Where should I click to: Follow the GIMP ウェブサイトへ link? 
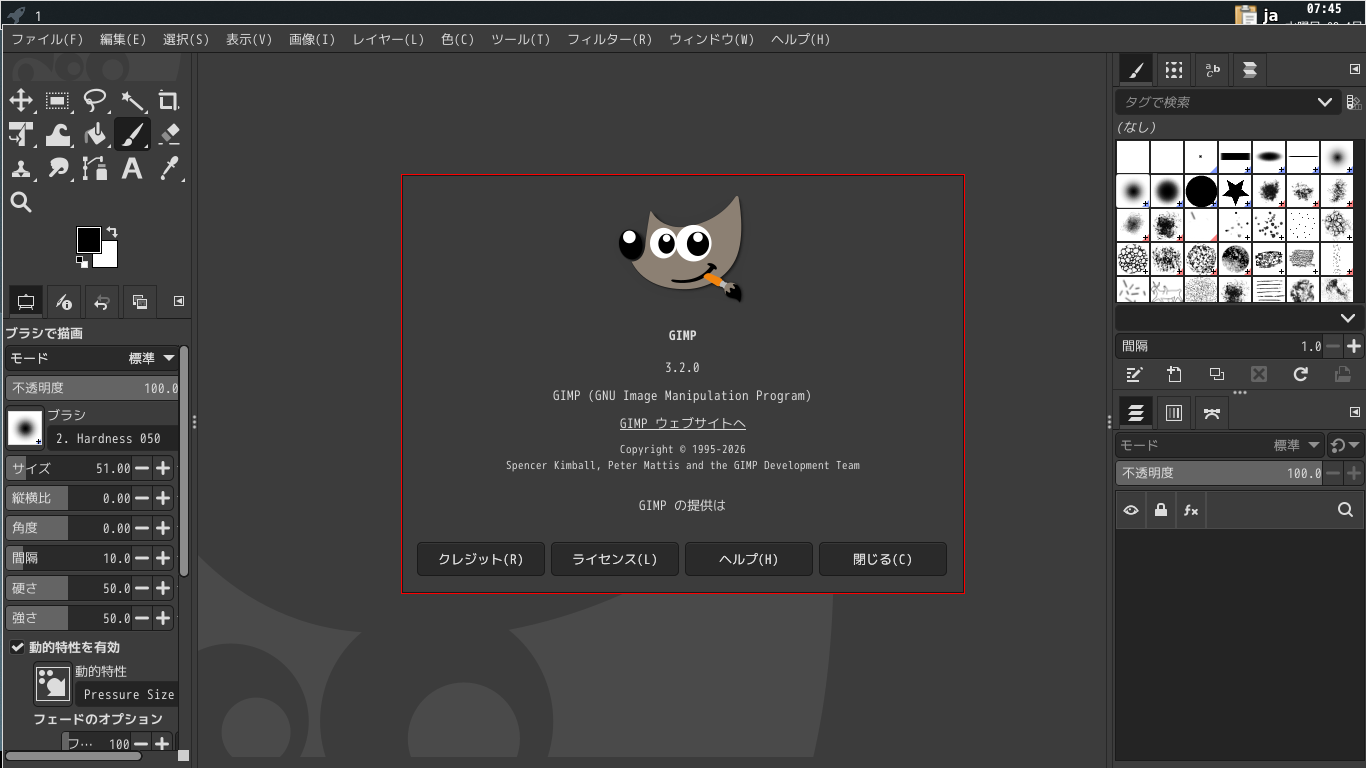[x=682, y=423]
